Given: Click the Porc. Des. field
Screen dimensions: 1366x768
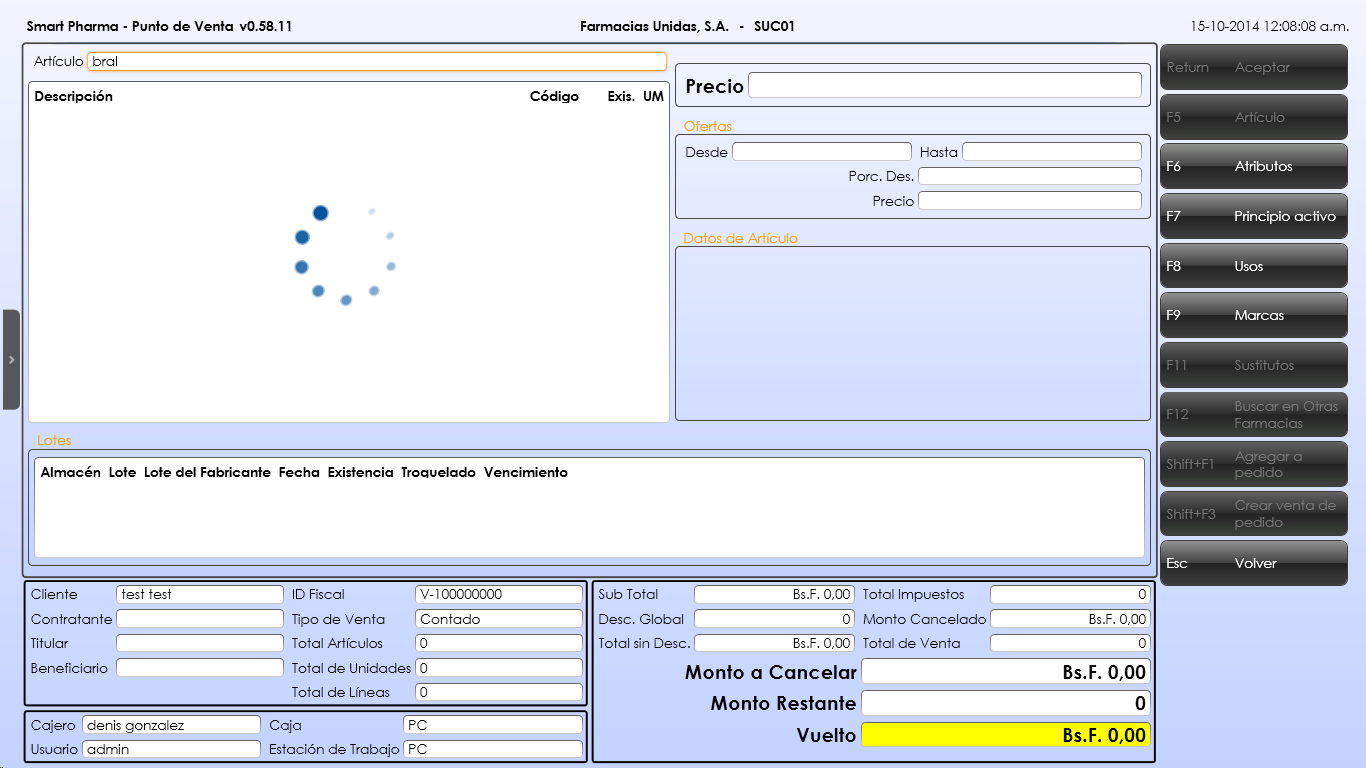Looking at the screenshot, I should [x=1030, y=176].
